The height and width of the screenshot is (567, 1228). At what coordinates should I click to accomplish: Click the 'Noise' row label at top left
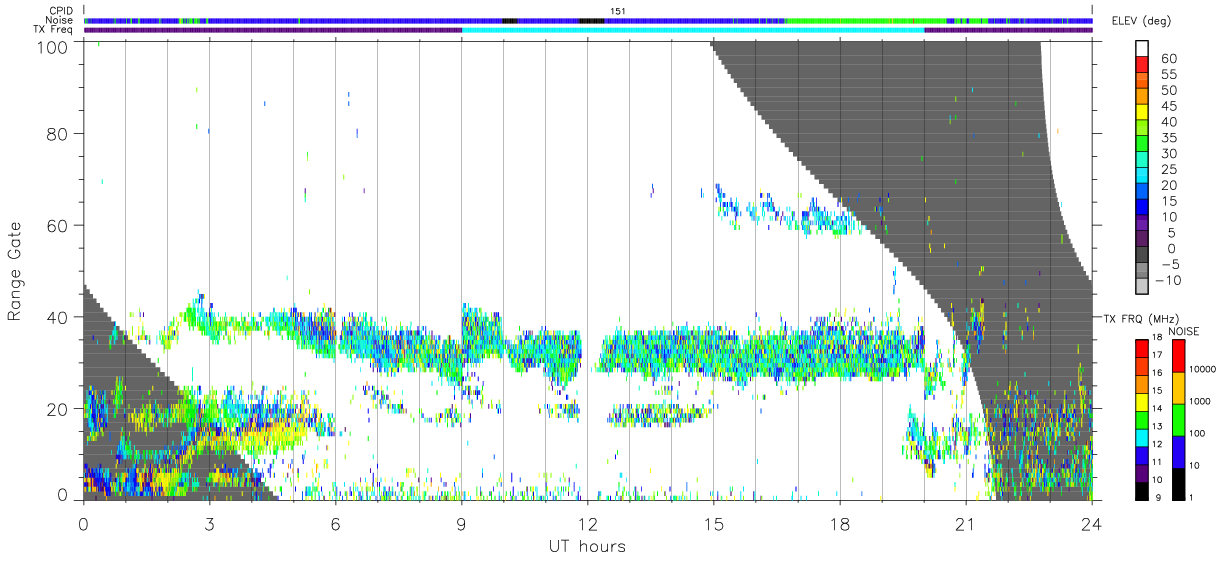pos(61,20)
